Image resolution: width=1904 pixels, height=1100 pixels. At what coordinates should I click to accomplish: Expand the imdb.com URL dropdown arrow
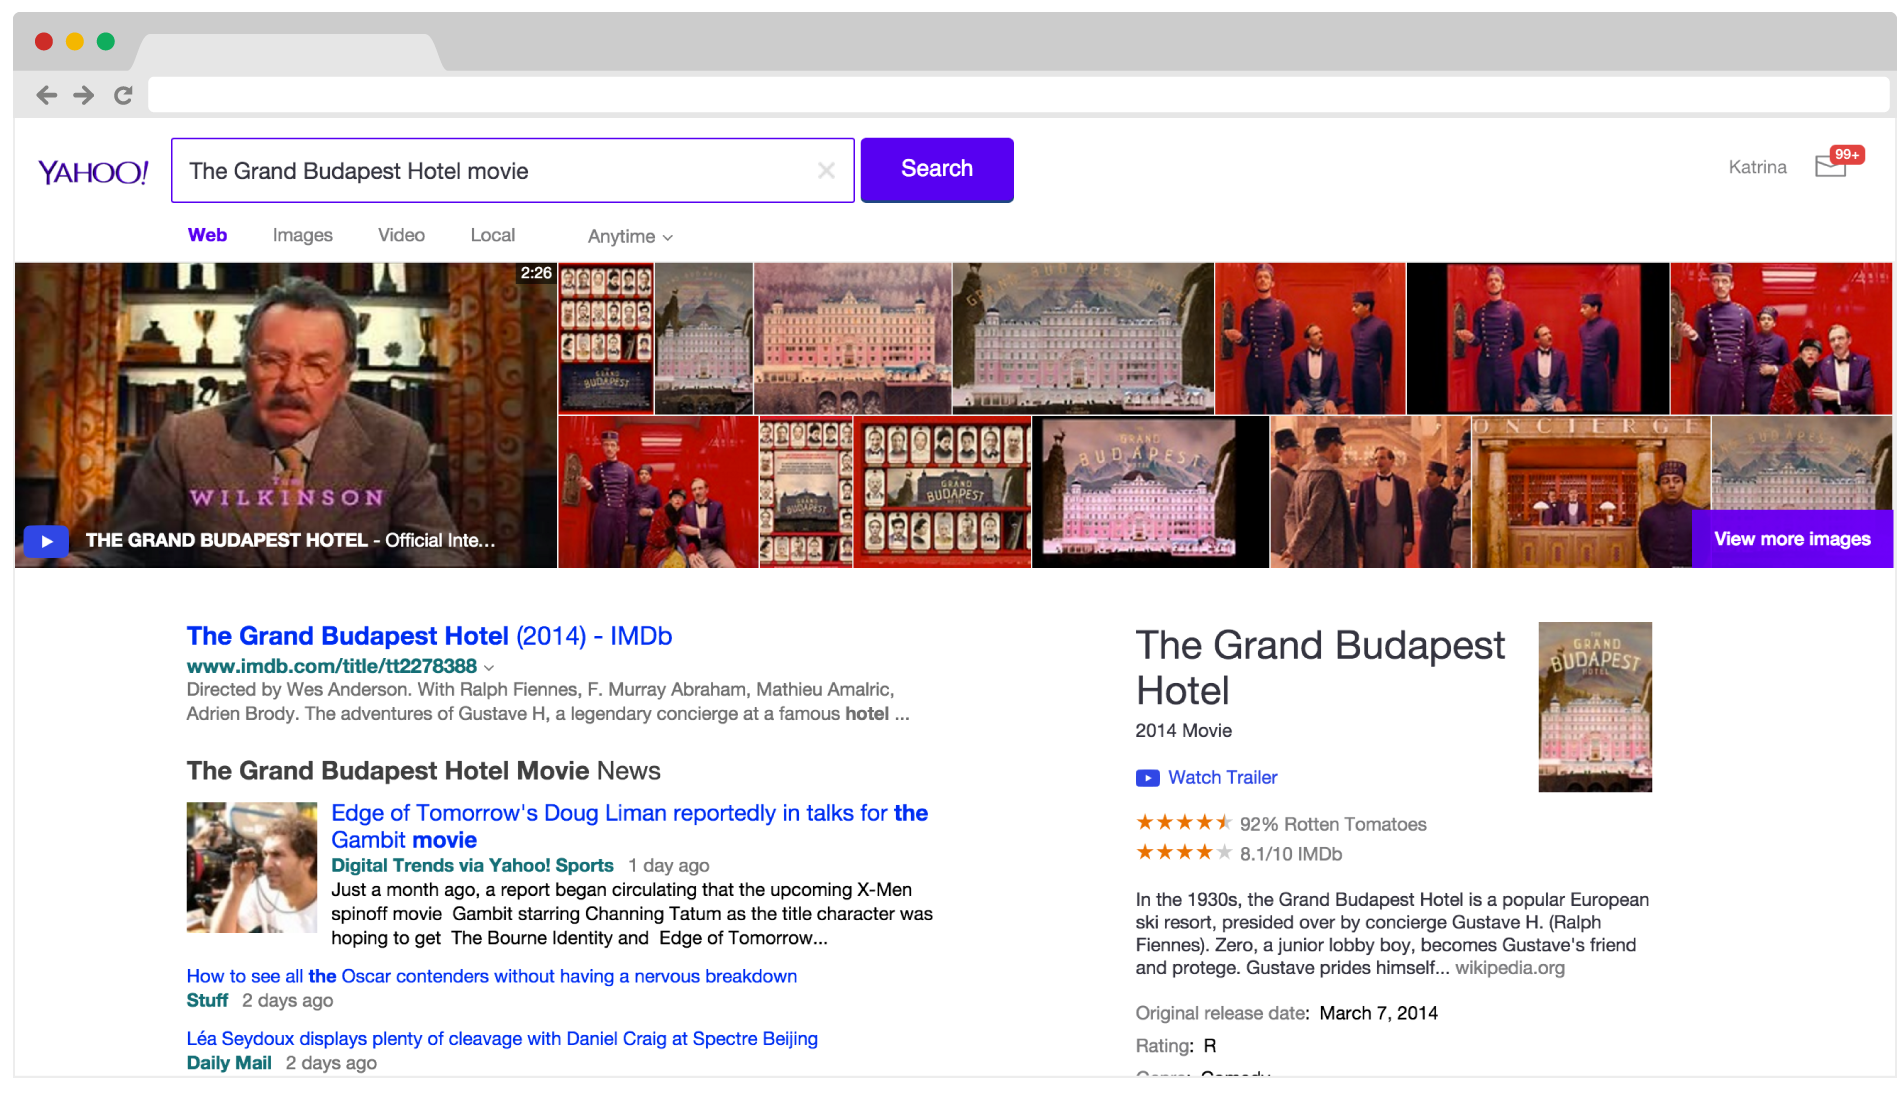(x=489, y=667)
